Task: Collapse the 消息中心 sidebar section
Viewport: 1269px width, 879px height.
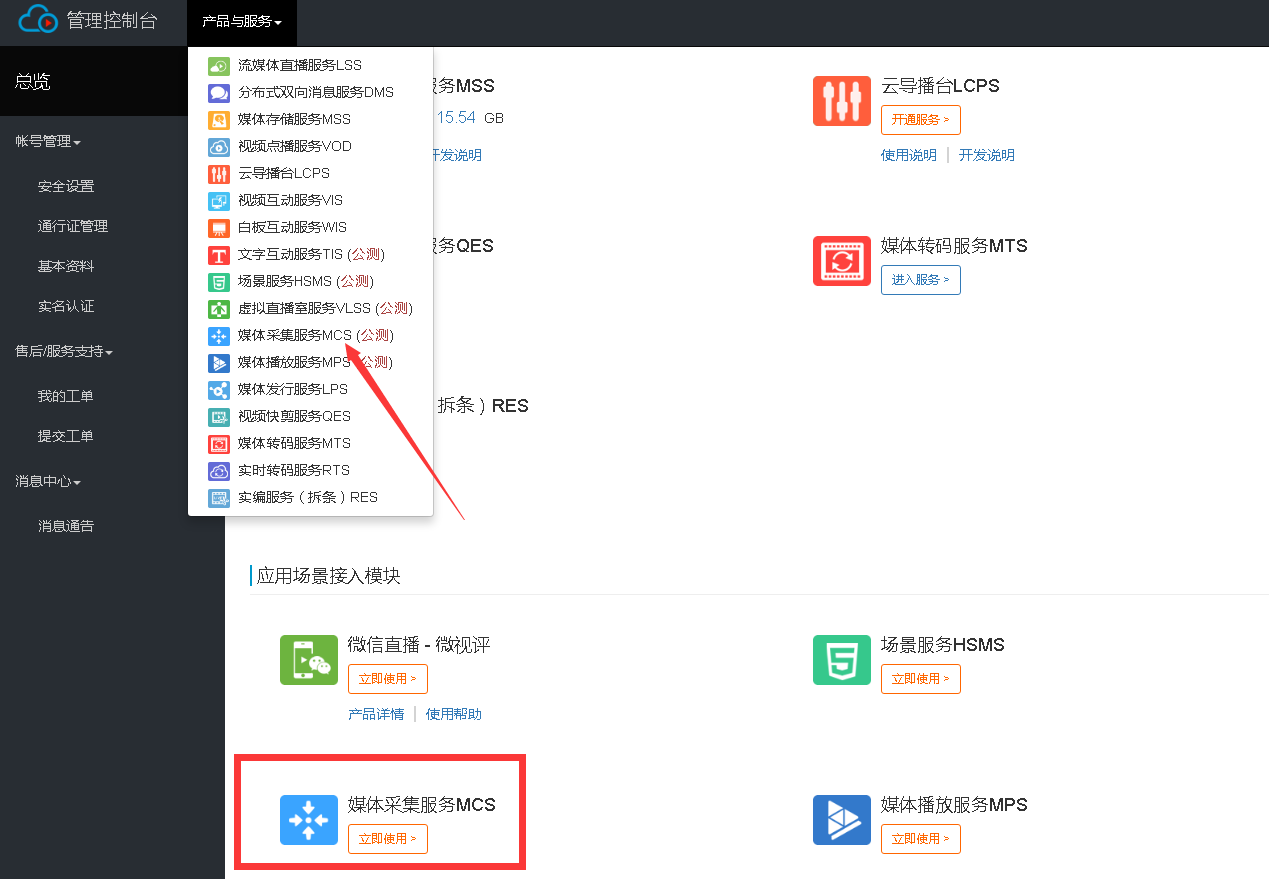Action: pyautogui.click(x=47, y=482)
